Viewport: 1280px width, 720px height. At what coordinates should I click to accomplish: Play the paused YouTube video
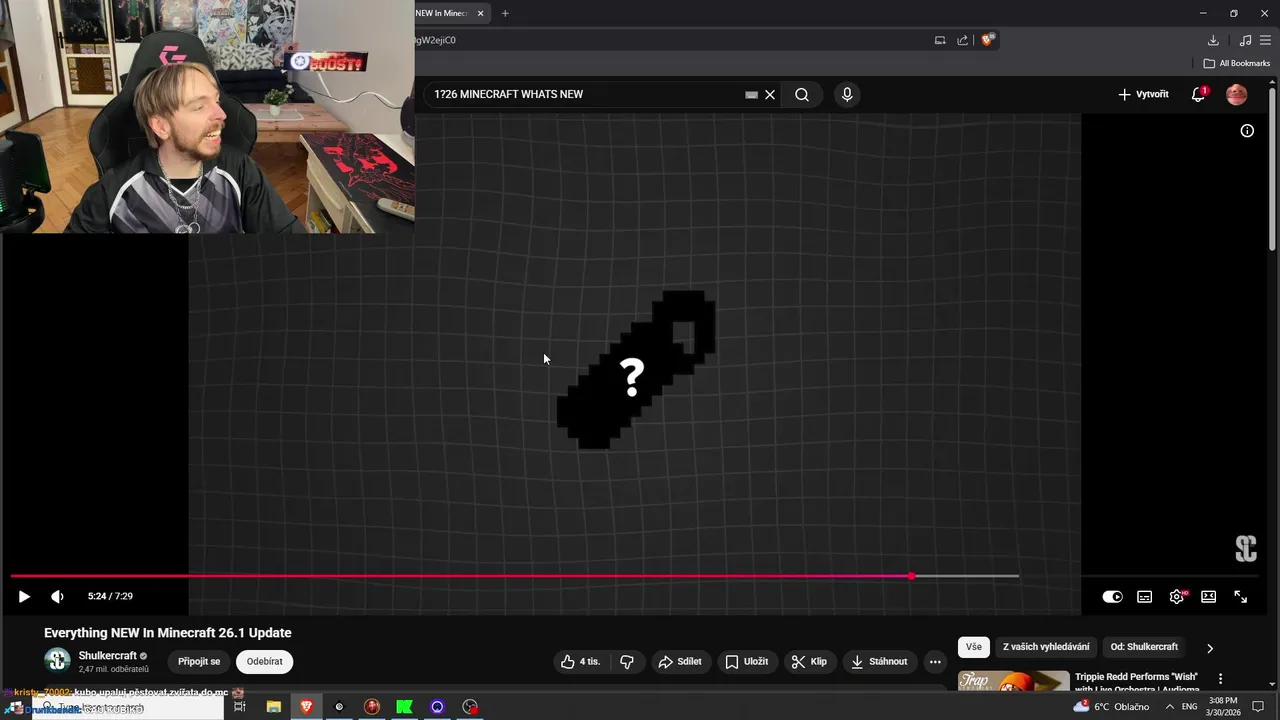pyautogui.click(x=24, y=597)
